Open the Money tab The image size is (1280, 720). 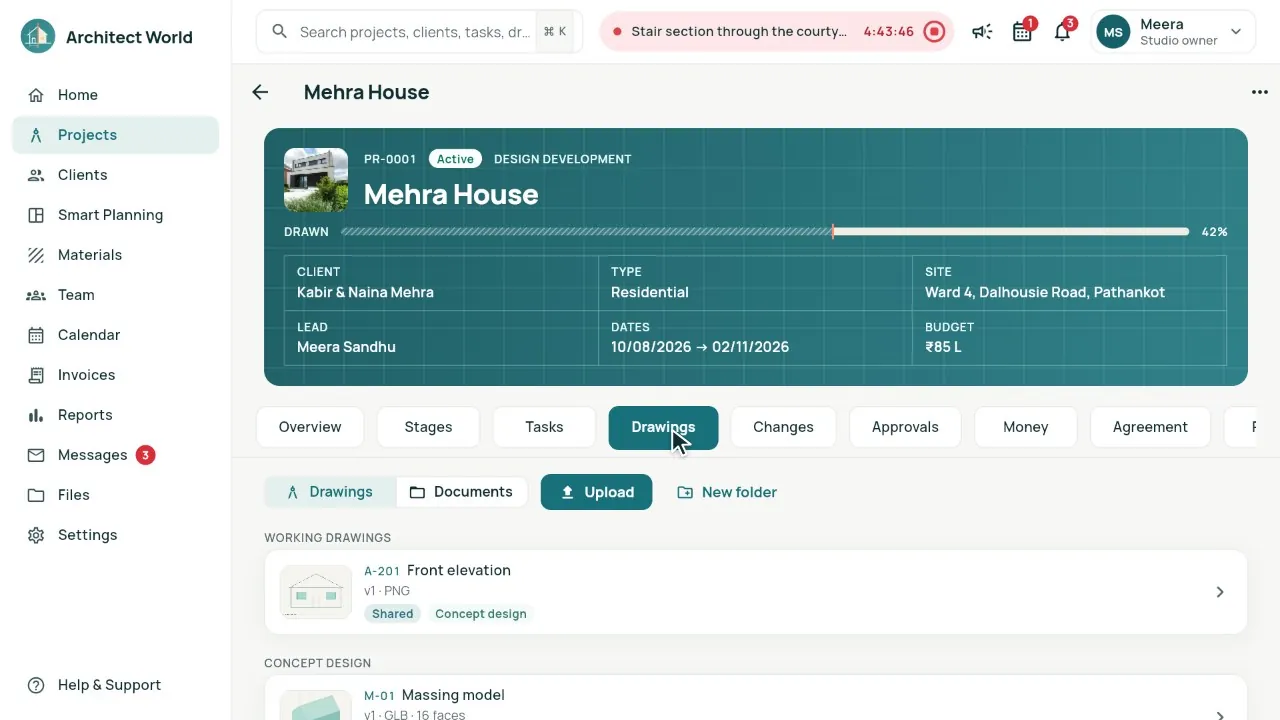pos(1026,427)
